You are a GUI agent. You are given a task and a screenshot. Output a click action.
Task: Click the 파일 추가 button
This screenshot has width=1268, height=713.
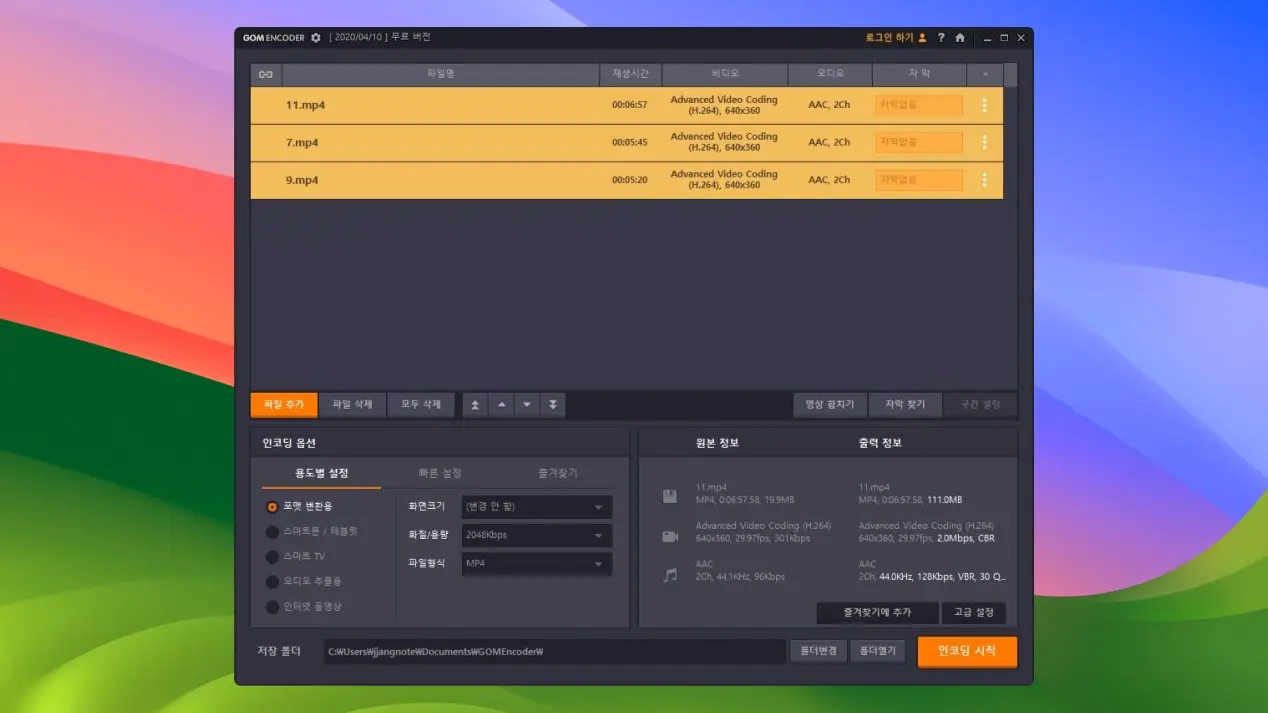(x=284, y=405)
